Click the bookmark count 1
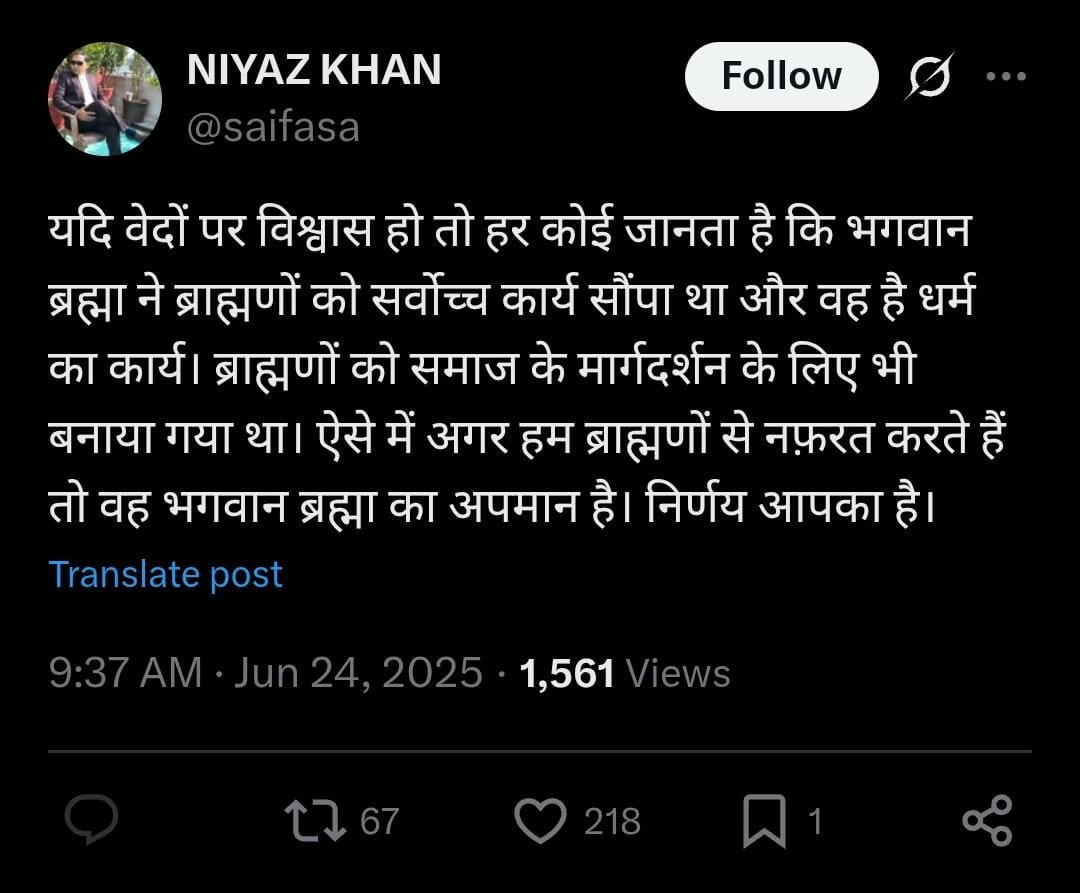Image resolution: width=1080 pixels, height=893 pixels. (814, 822)
